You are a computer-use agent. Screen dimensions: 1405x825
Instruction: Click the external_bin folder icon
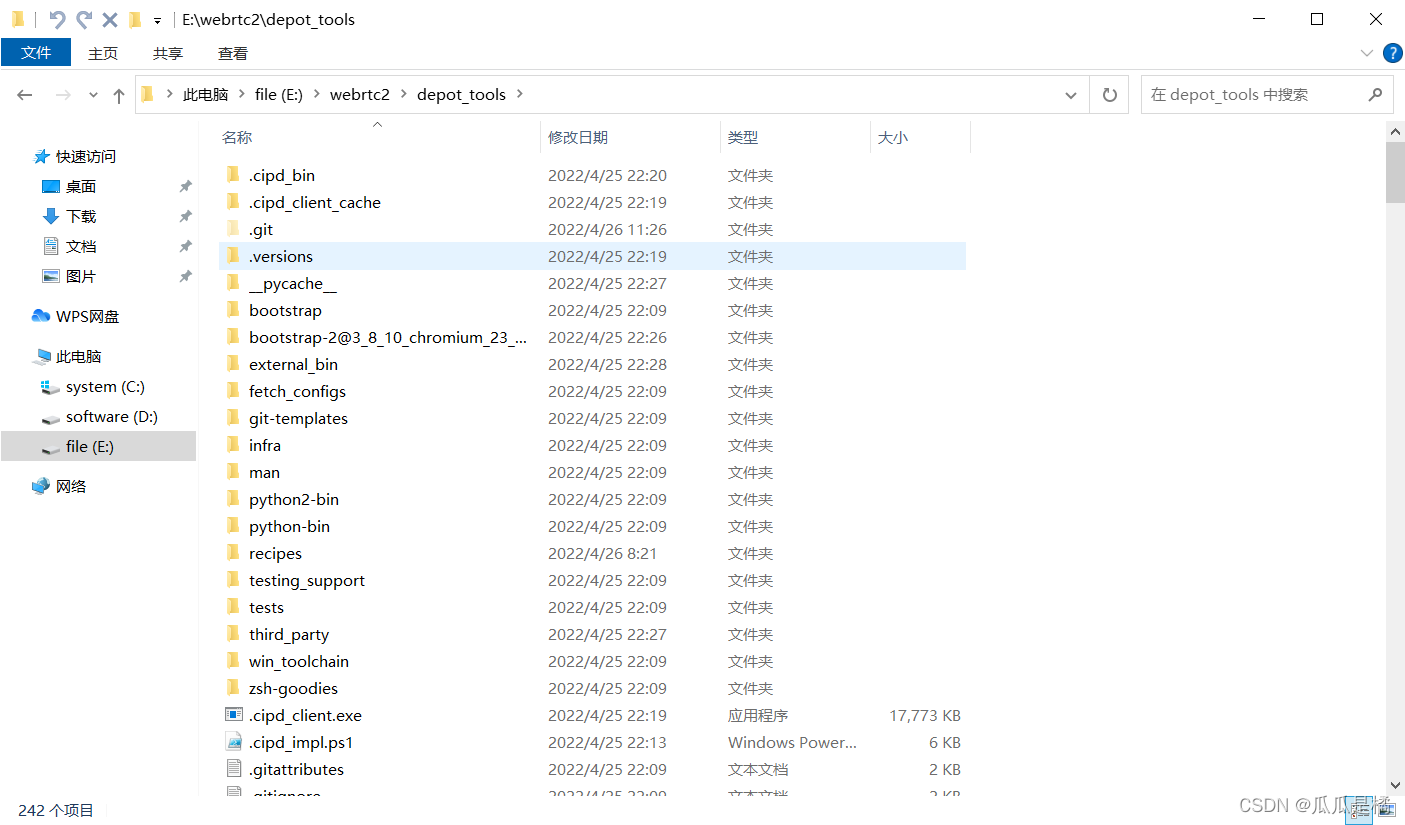click(x=233, y=363)
